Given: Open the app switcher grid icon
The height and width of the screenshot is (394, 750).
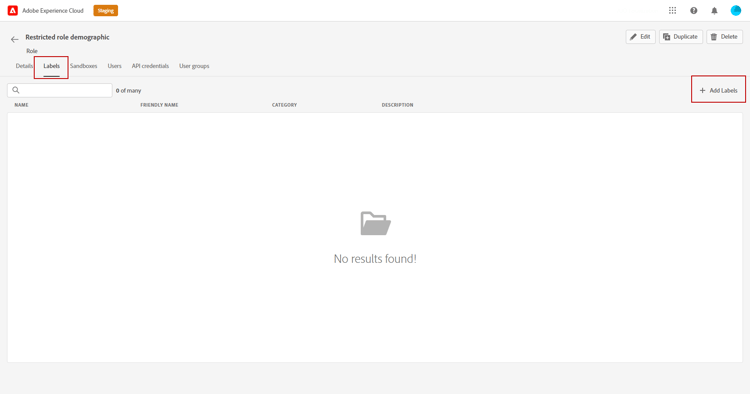Looking at the screenshot, I should 673,11.
